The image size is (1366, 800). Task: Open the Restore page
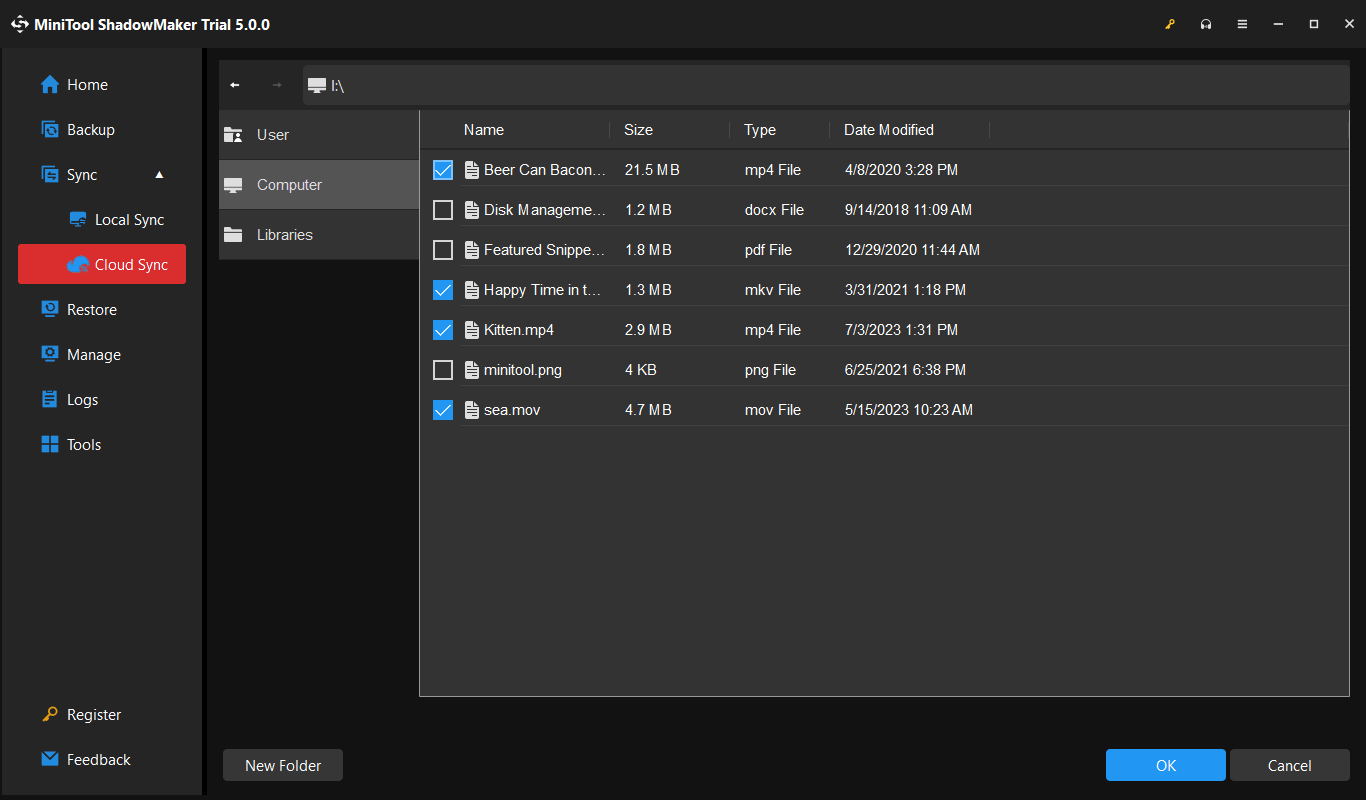point(102,310)
